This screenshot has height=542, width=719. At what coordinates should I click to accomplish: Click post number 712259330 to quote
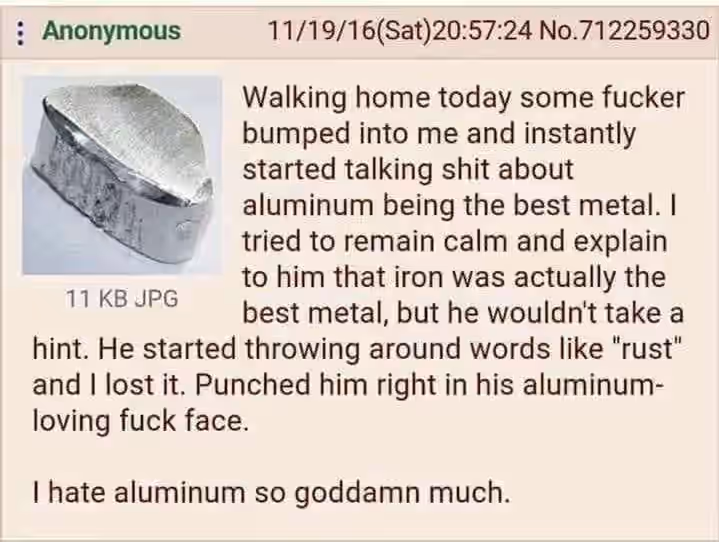[645, 31]
